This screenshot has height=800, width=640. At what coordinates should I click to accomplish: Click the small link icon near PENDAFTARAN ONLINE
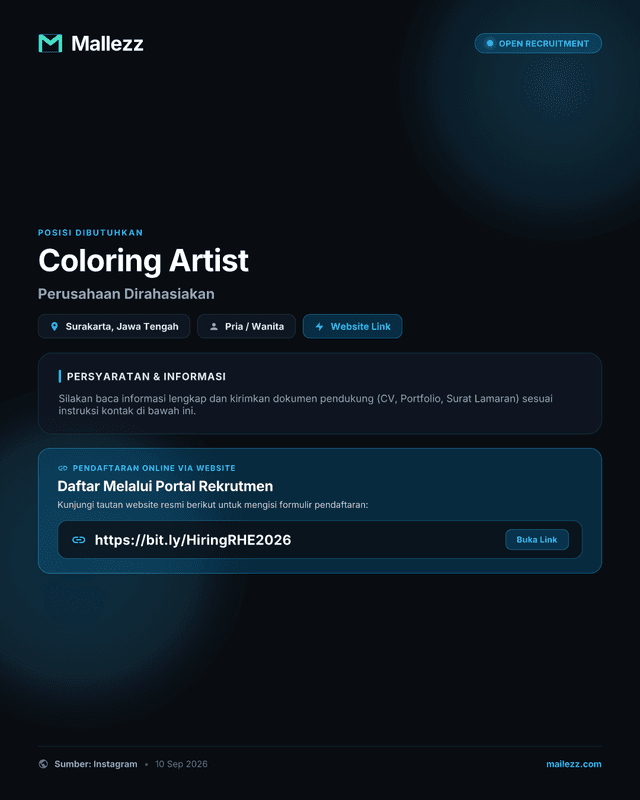(x=63, y=468)
